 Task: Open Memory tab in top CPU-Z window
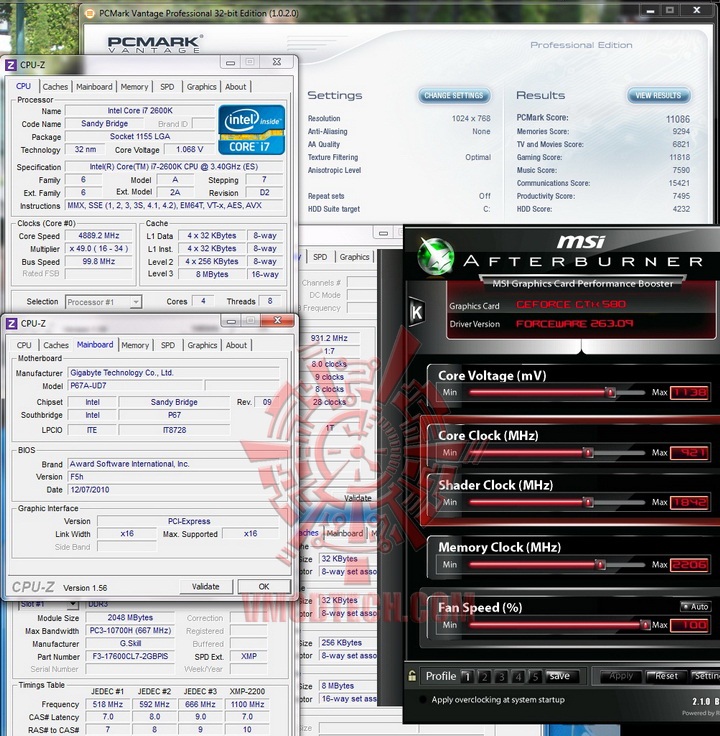tap(134, 87)
